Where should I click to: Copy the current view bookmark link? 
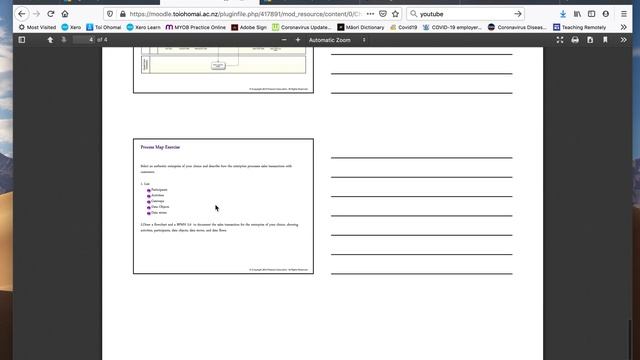(605, 40)
